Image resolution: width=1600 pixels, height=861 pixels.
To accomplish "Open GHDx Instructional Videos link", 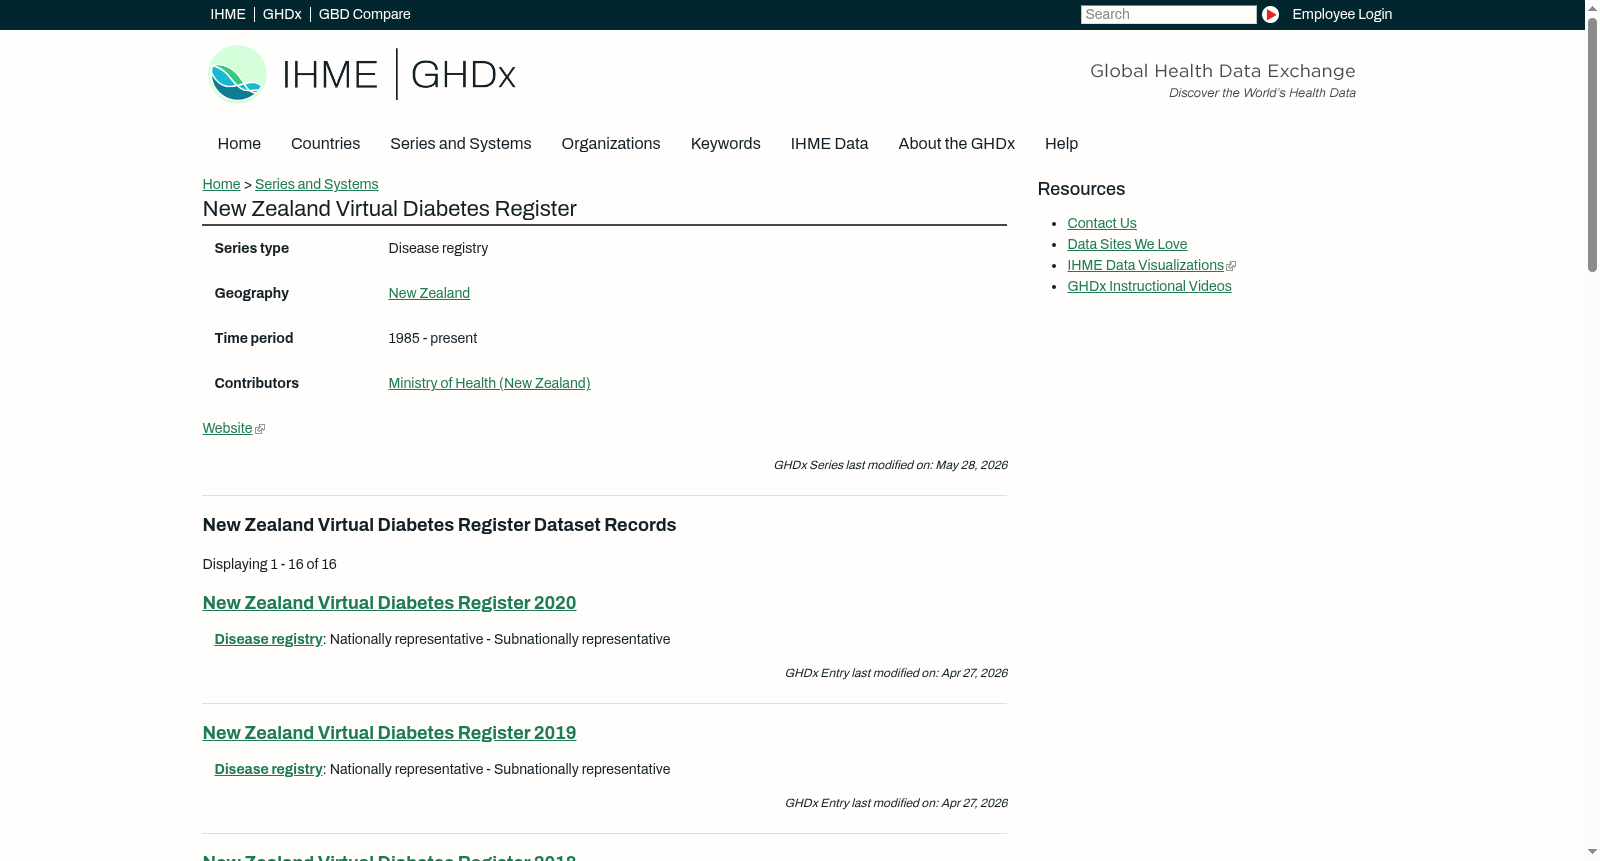I will (1149, 286).
